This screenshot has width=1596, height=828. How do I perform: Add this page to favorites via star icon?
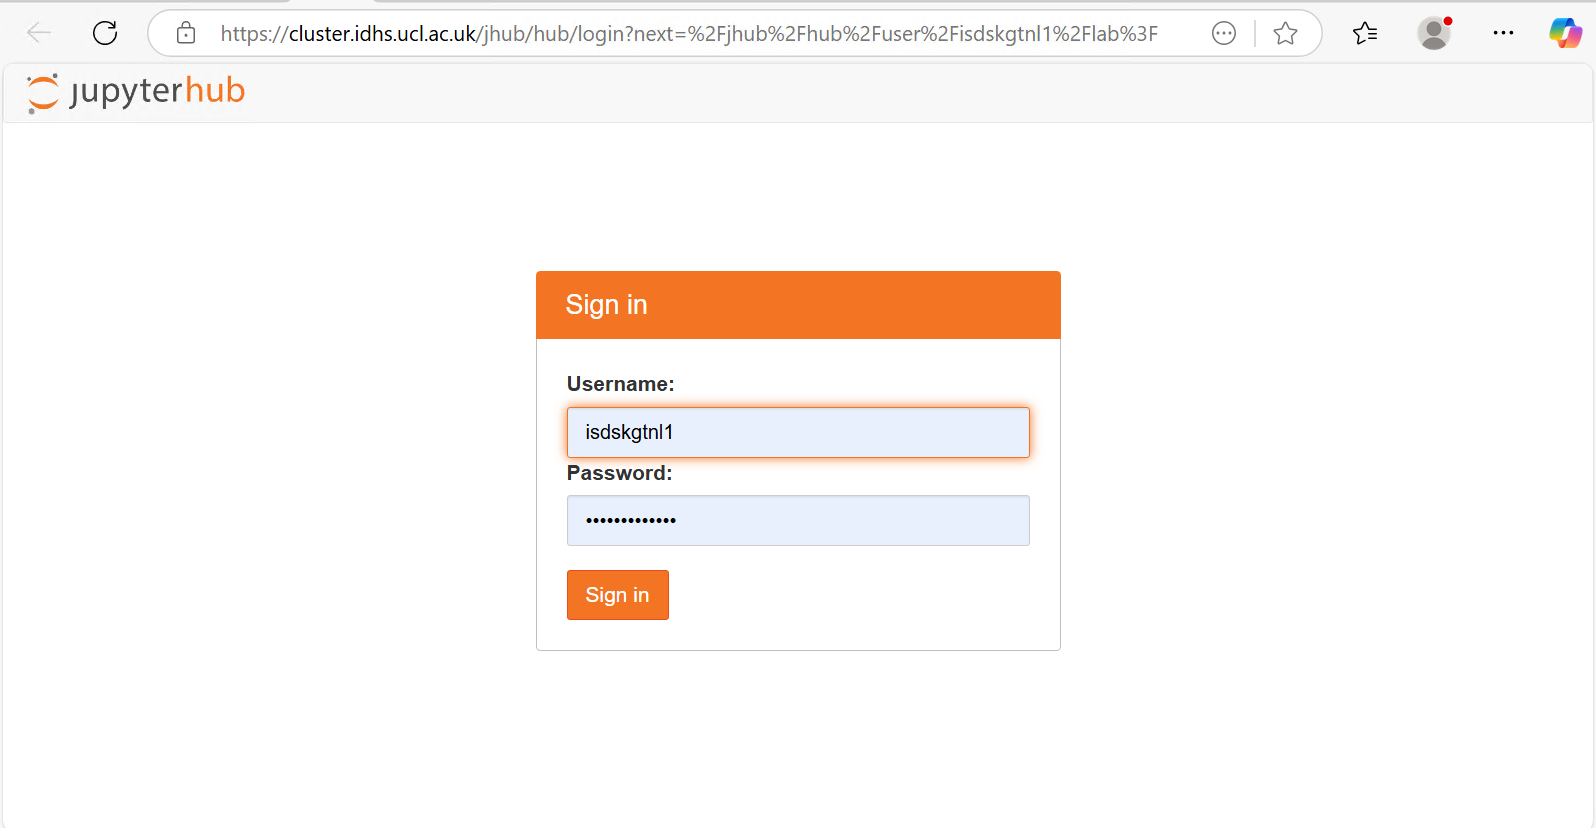1286,33
